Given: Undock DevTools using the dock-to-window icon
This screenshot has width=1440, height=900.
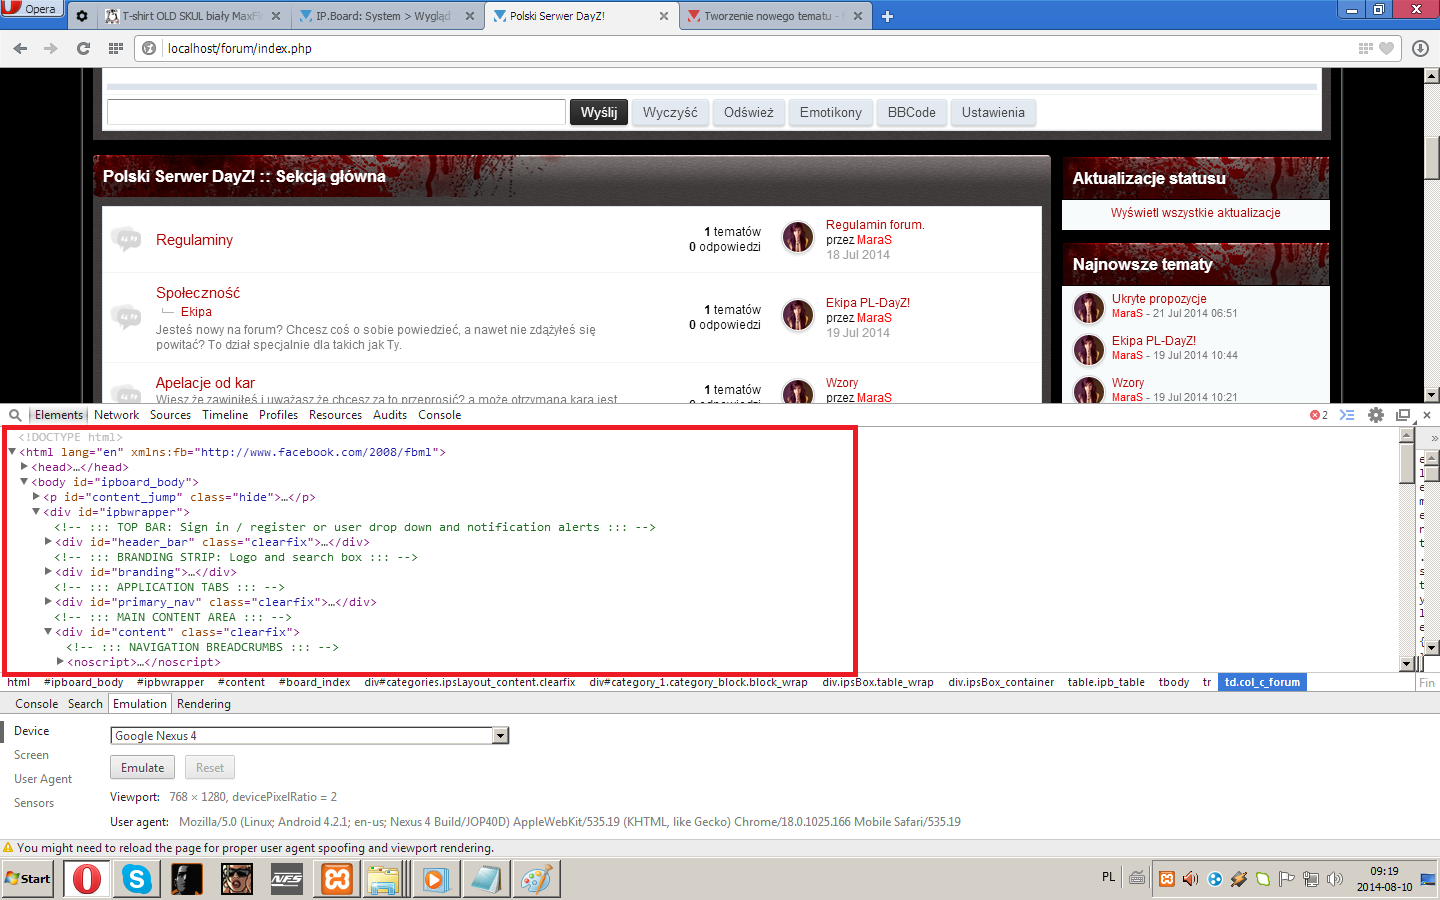Looking at the screenshot, I should click(x=1403, y=414).
